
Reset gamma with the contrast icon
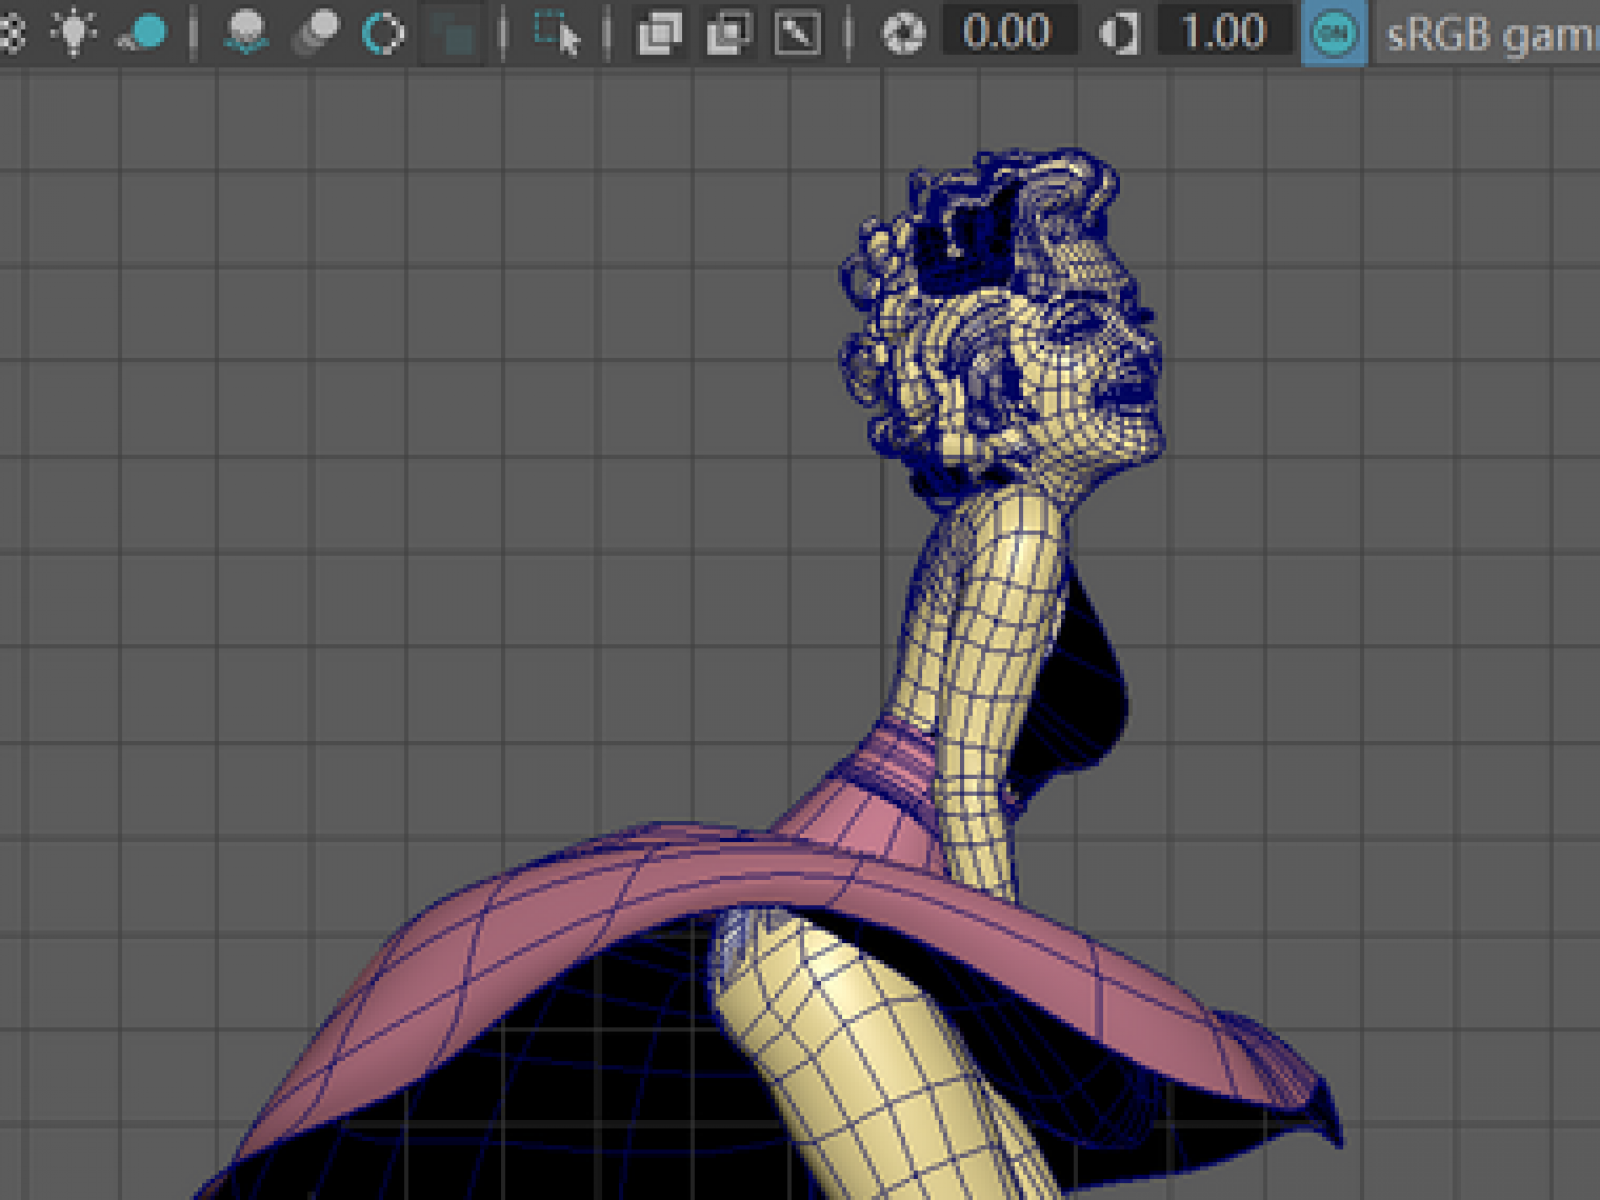1119,33
